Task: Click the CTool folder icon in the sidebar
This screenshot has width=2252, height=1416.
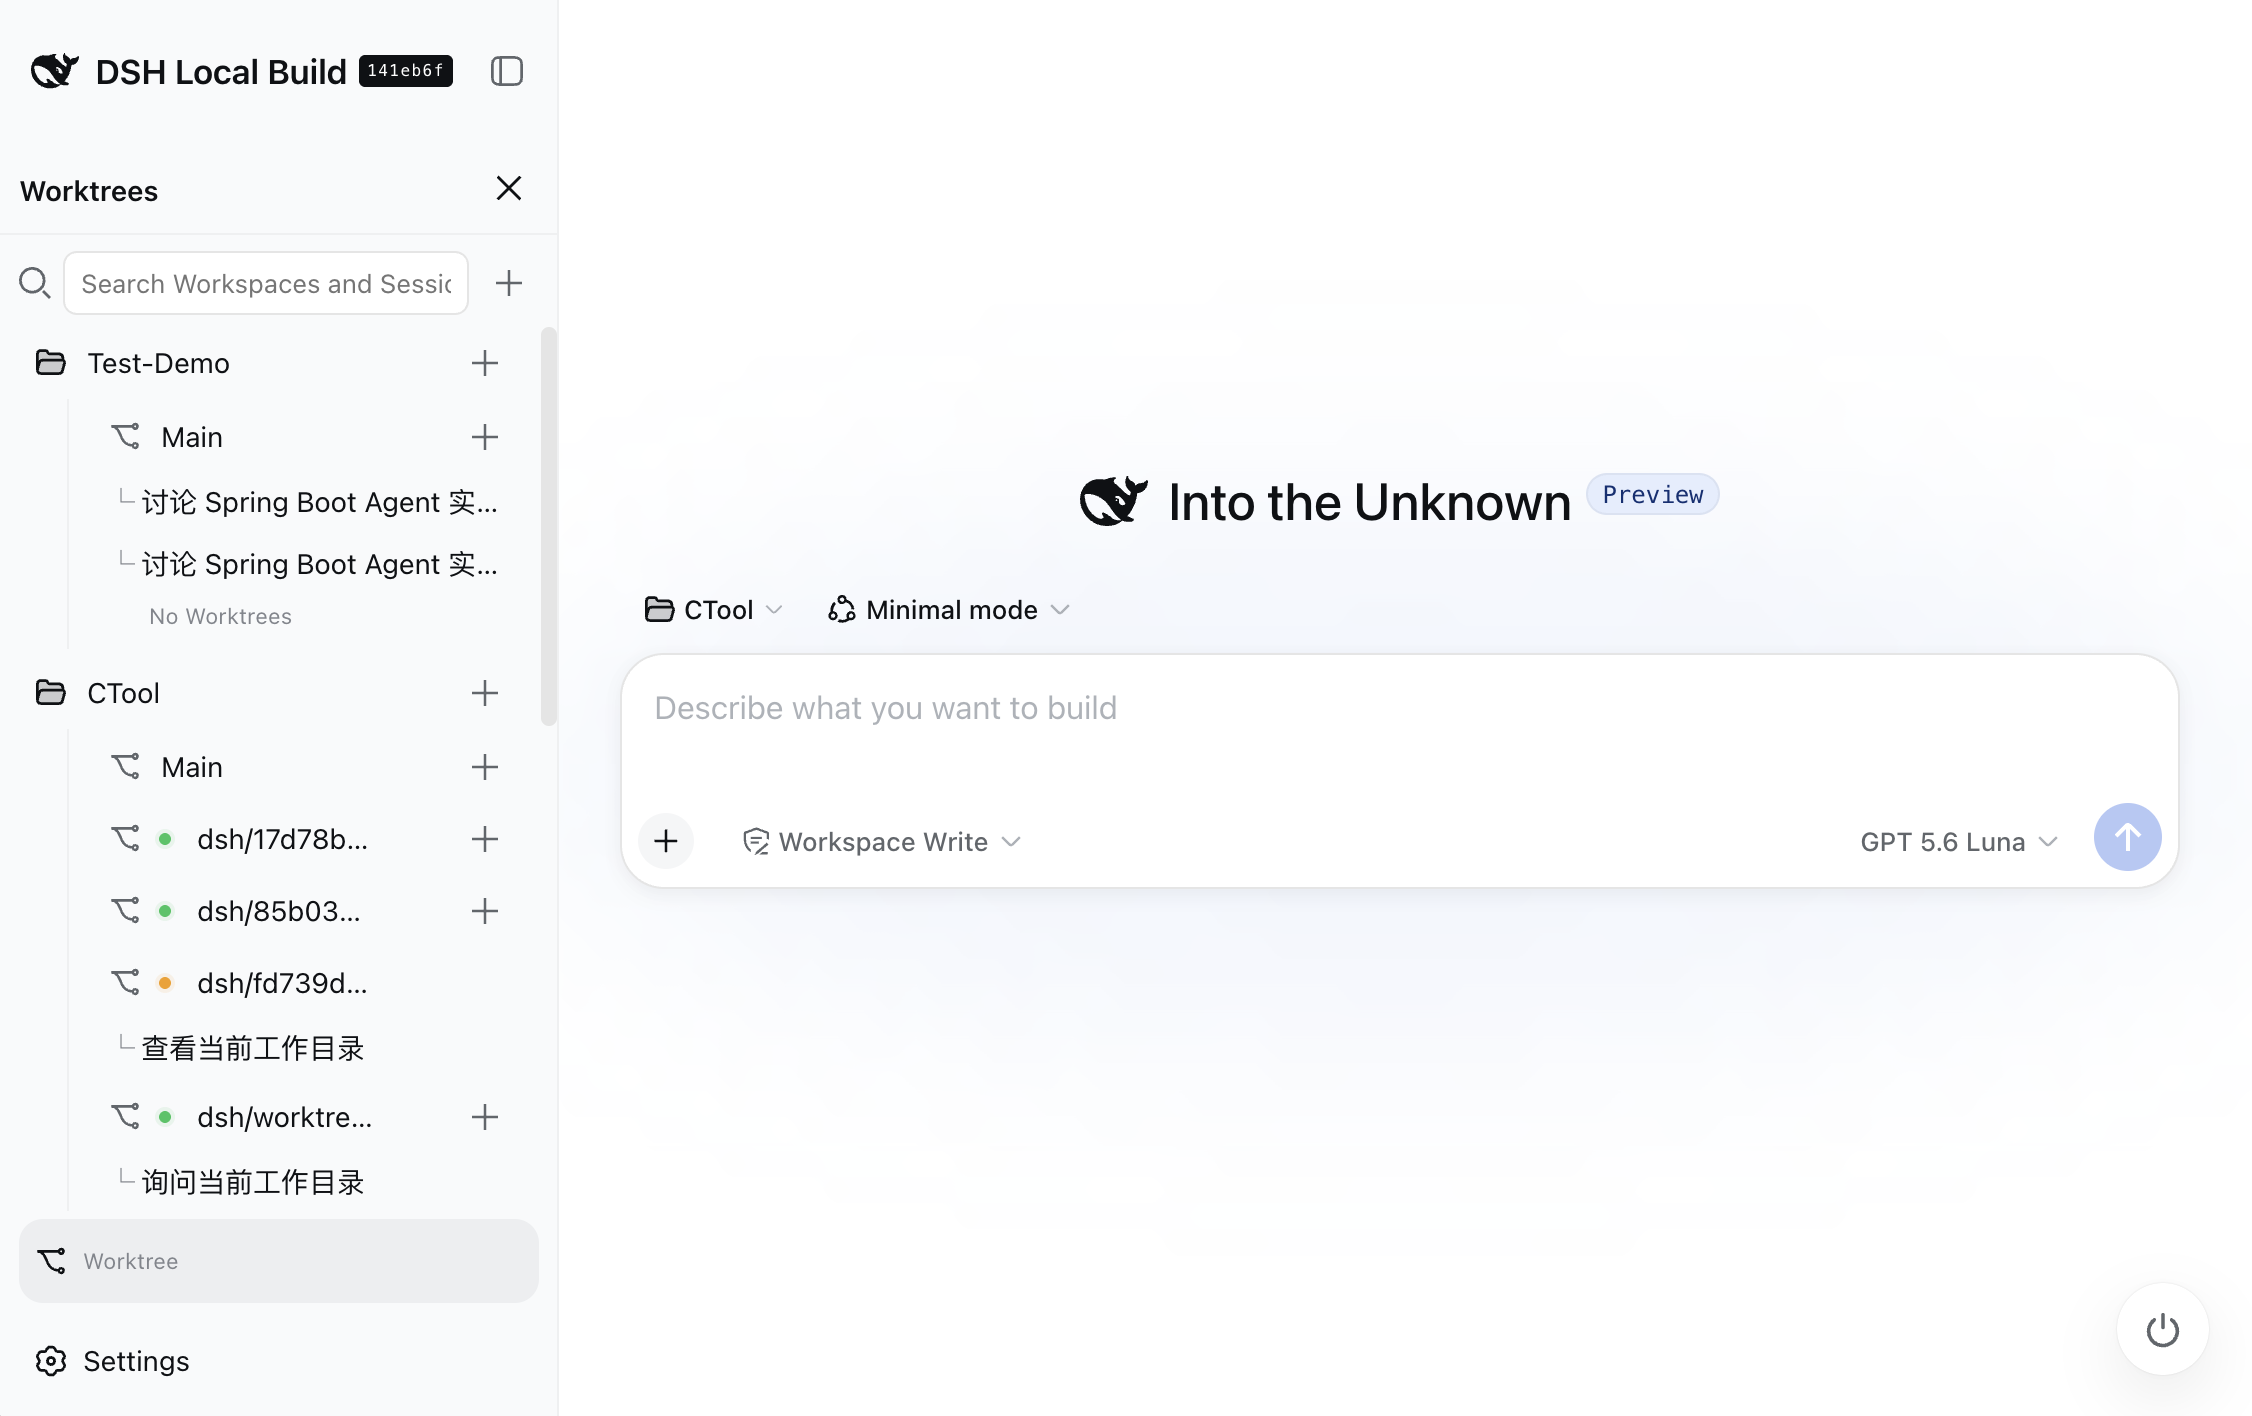Action: [x=51, y=692]
